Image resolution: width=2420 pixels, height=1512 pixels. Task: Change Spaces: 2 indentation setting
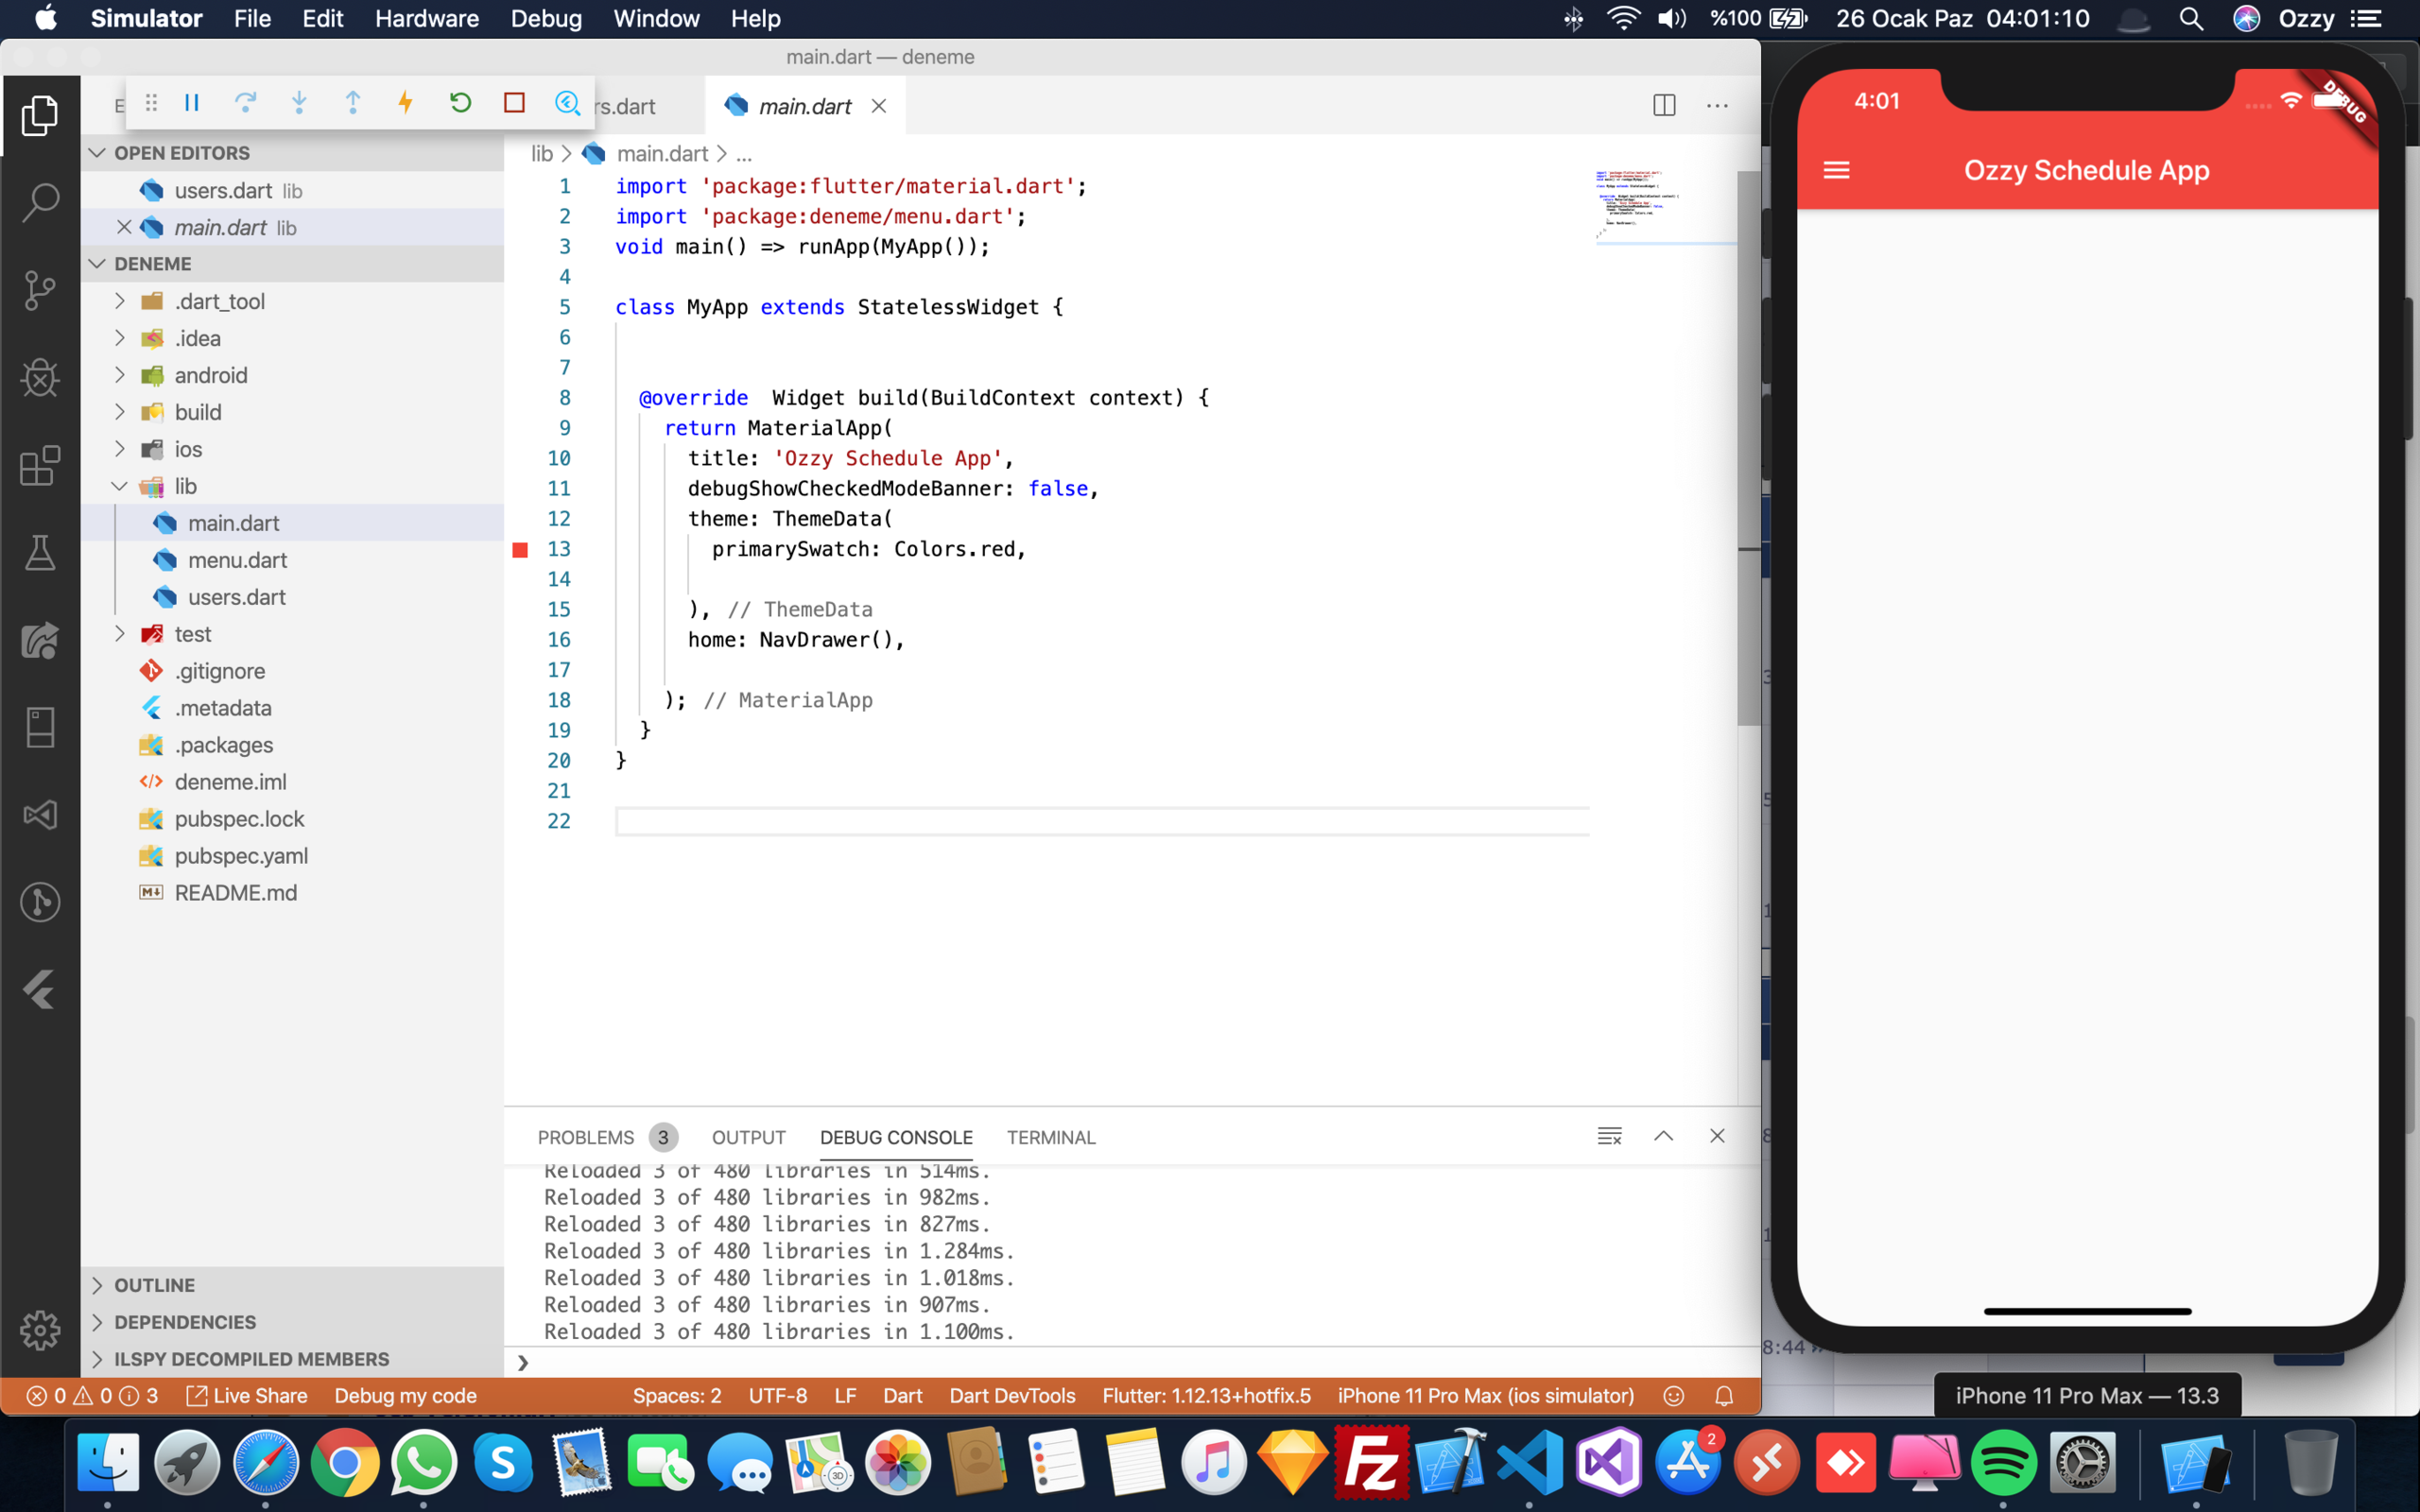coord(677,1396)
